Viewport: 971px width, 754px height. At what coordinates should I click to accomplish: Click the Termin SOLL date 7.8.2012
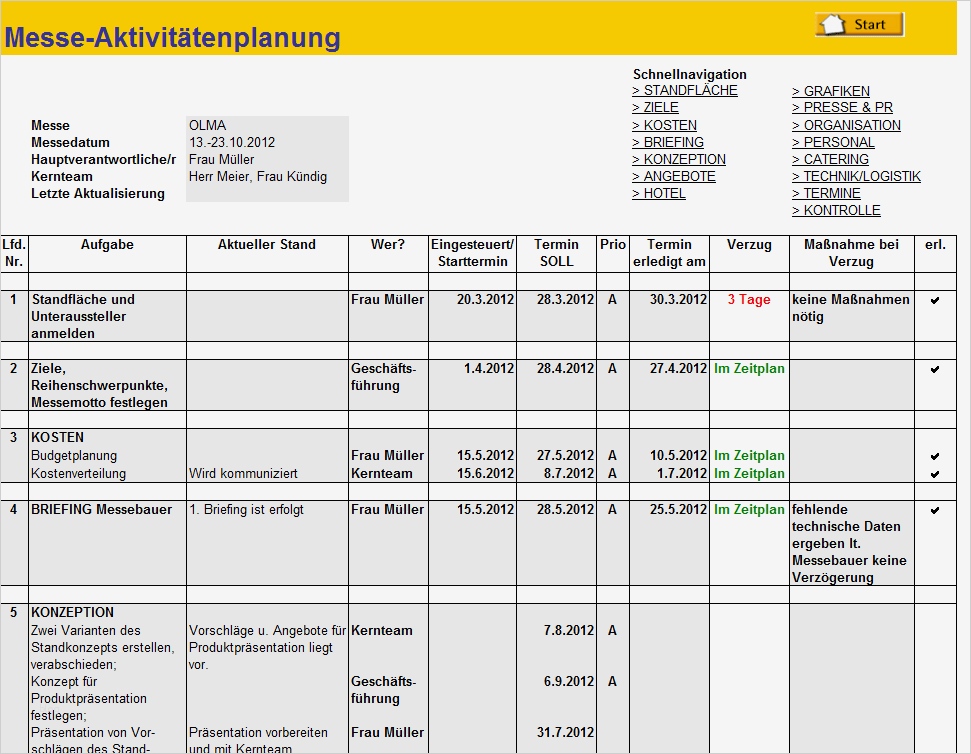click(x=568, y=630)
